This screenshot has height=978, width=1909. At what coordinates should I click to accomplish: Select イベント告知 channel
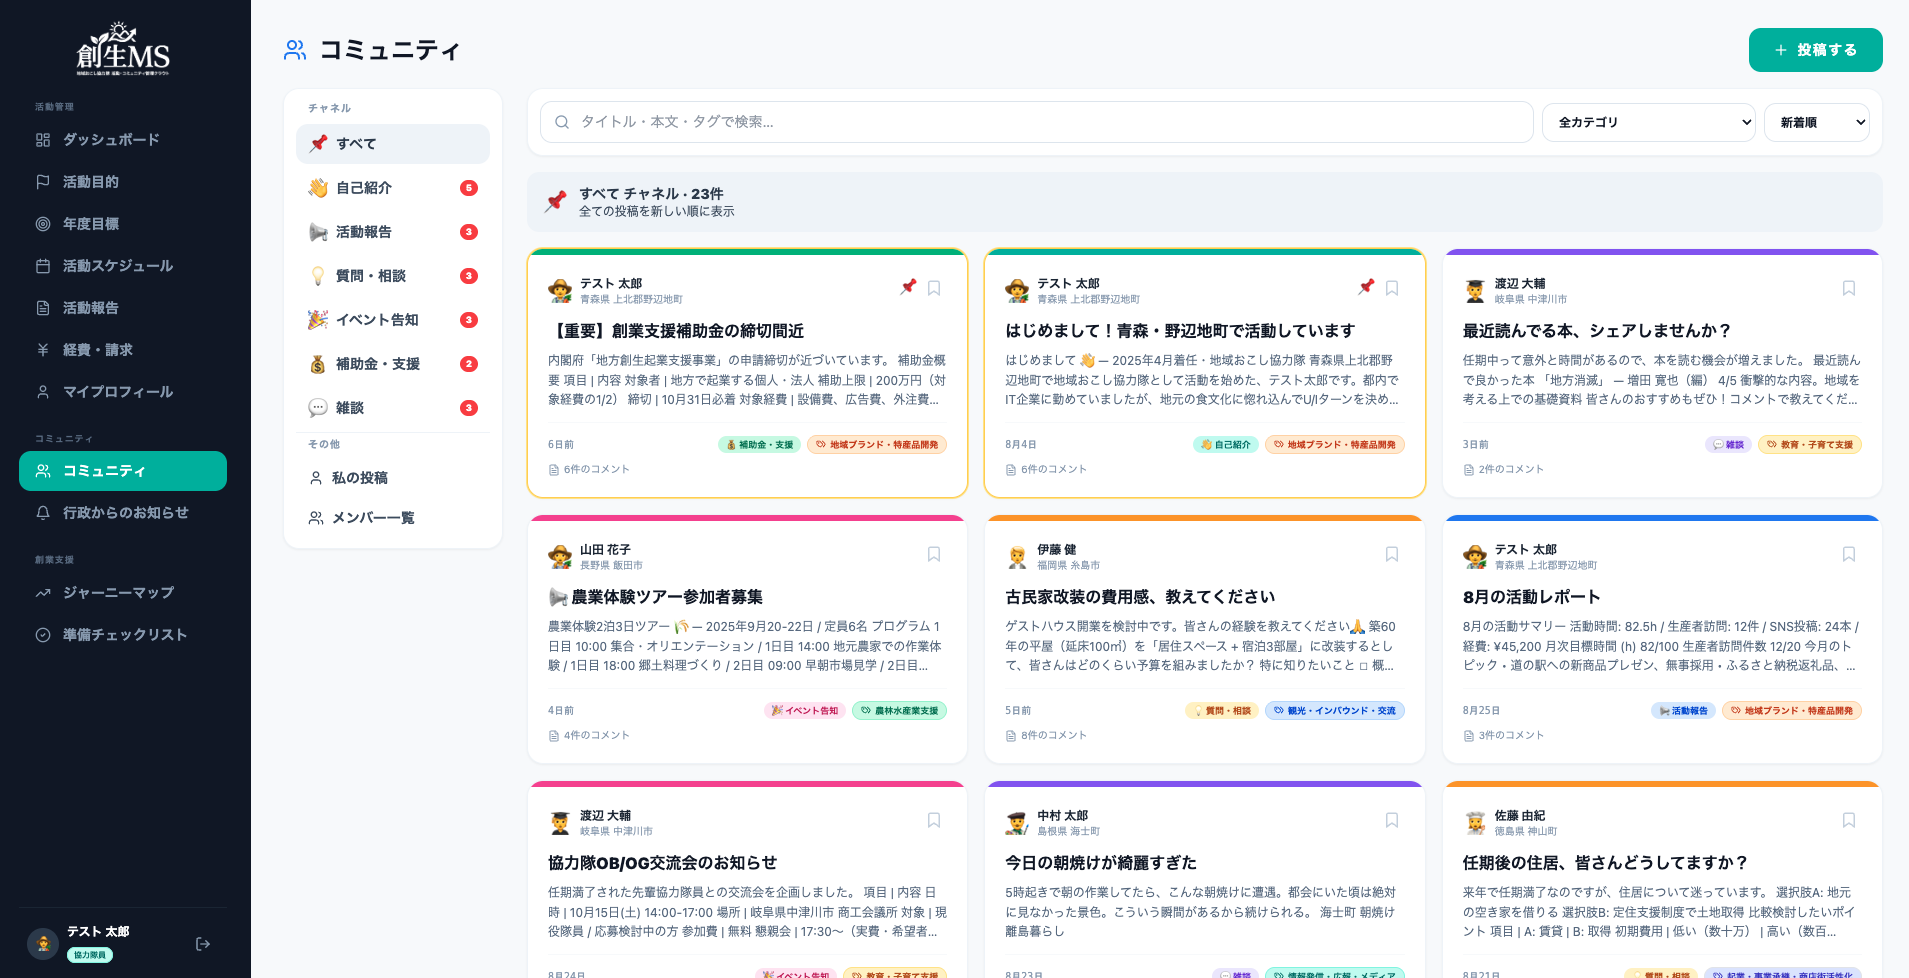(393, 320)
